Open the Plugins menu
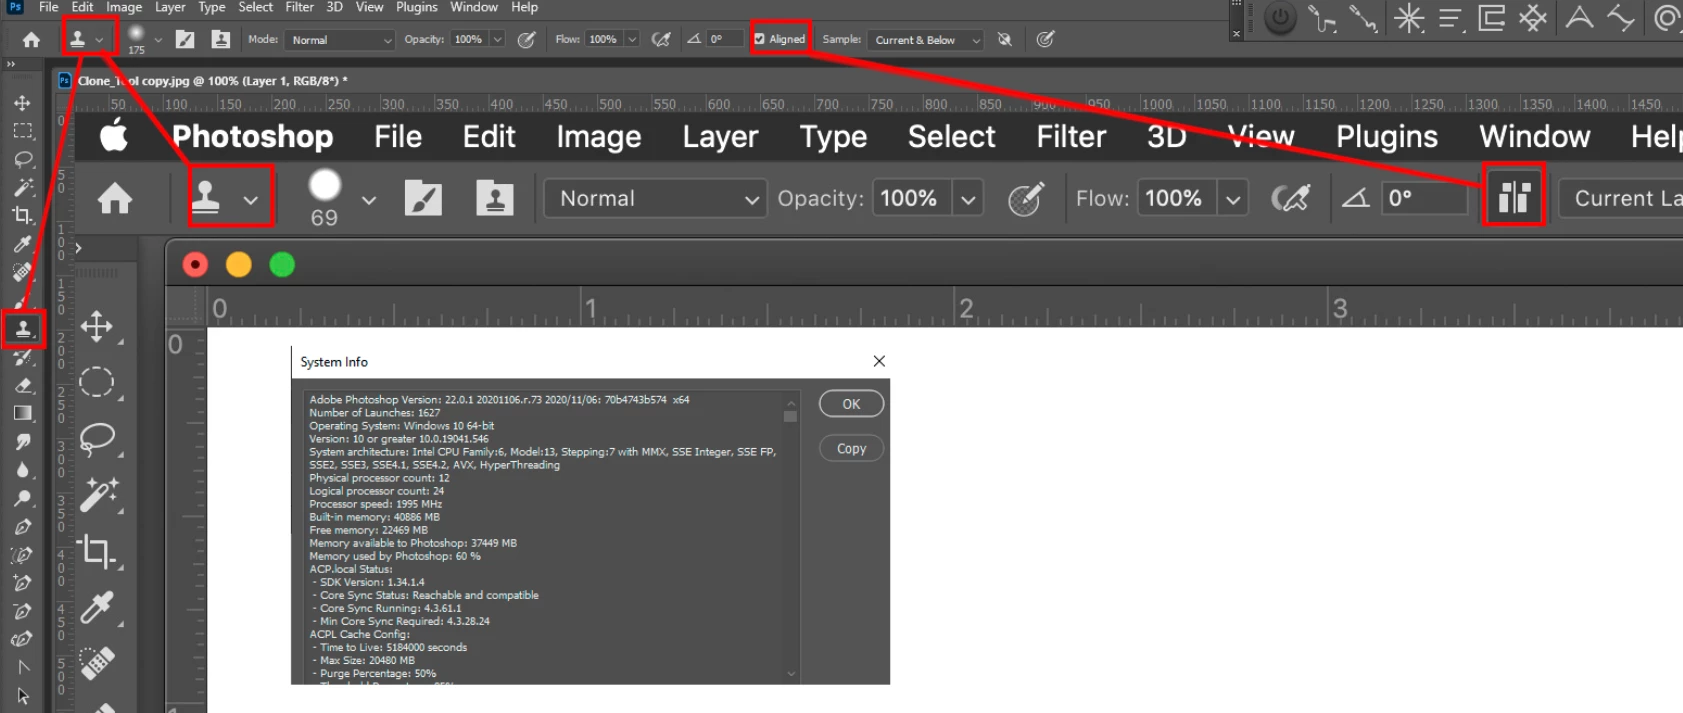The height and width of the screenshot is (713, 1683). pos(416,7)
